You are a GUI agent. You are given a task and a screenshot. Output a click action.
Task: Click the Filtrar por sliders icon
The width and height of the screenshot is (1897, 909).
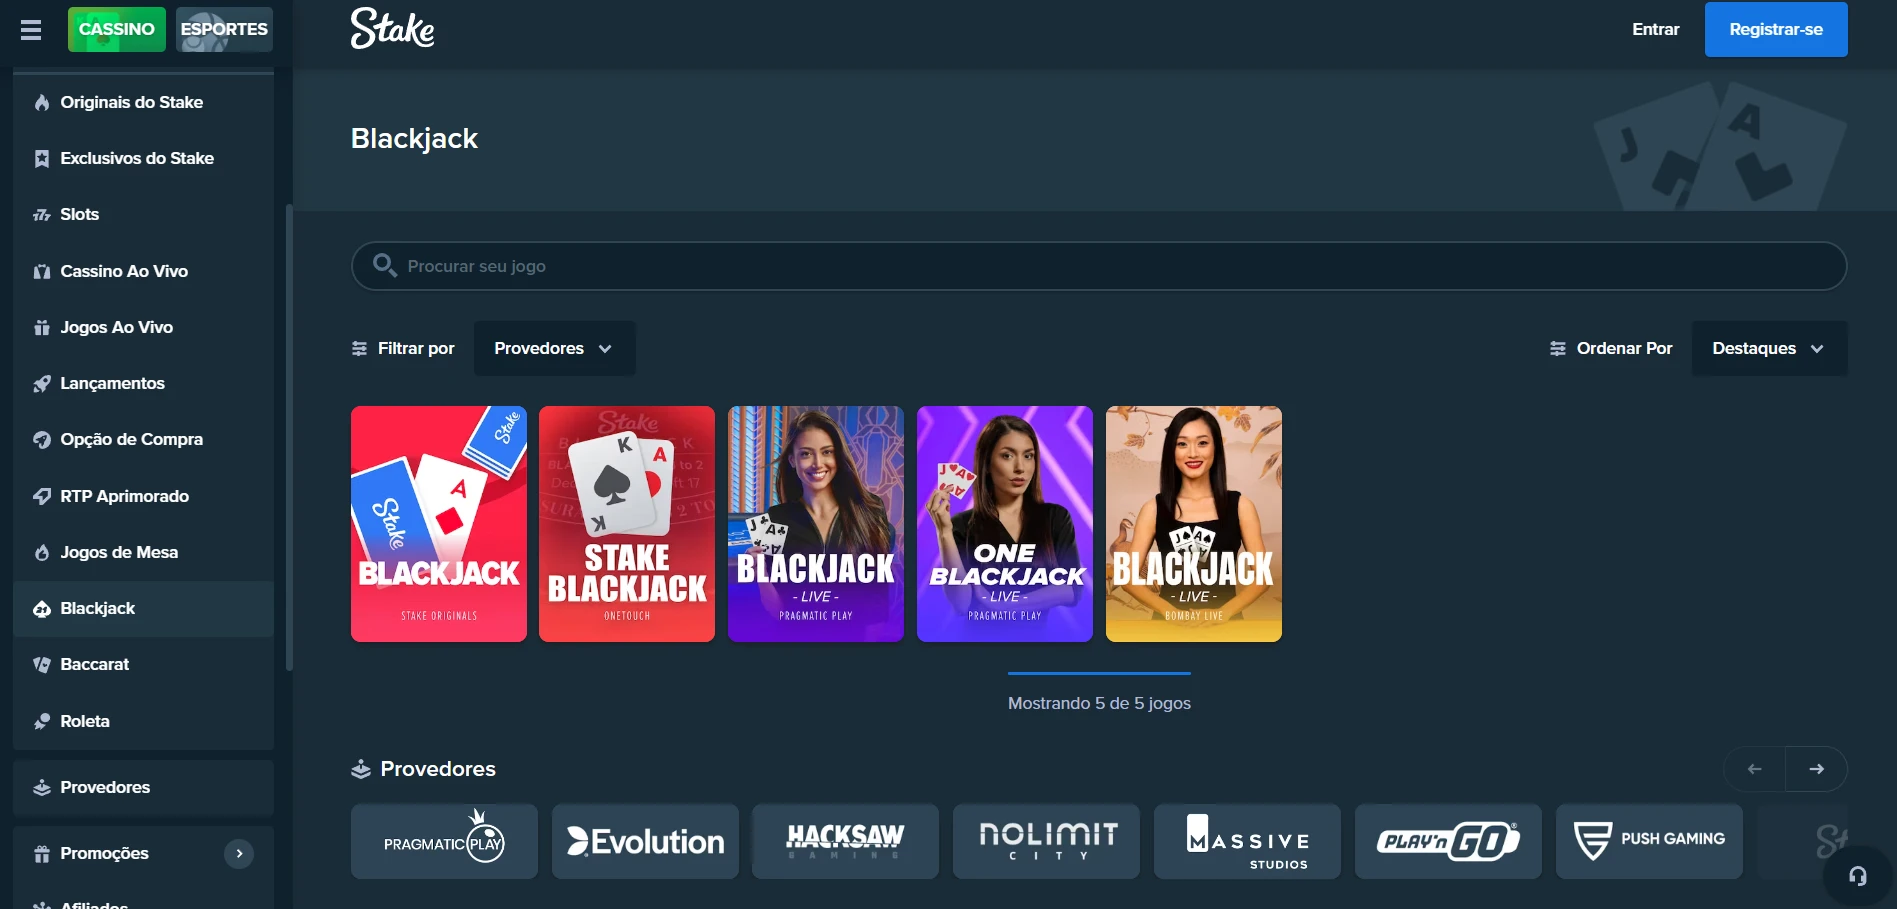point(360,348)
